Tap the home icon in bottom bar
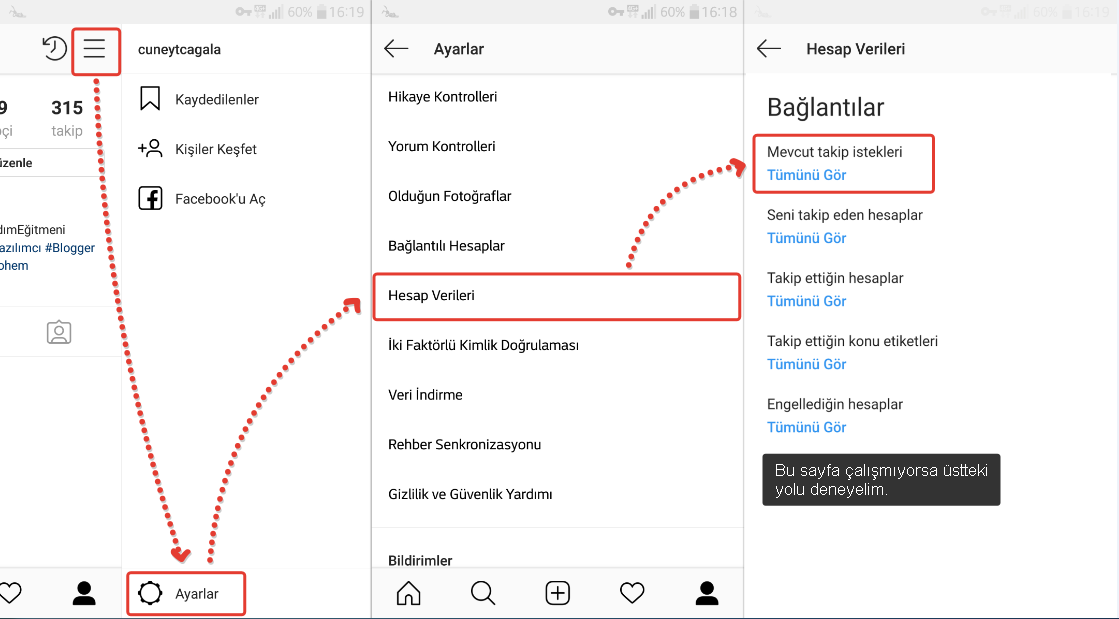Screen dimensions: 1119x619 click(x=409, y=593)
